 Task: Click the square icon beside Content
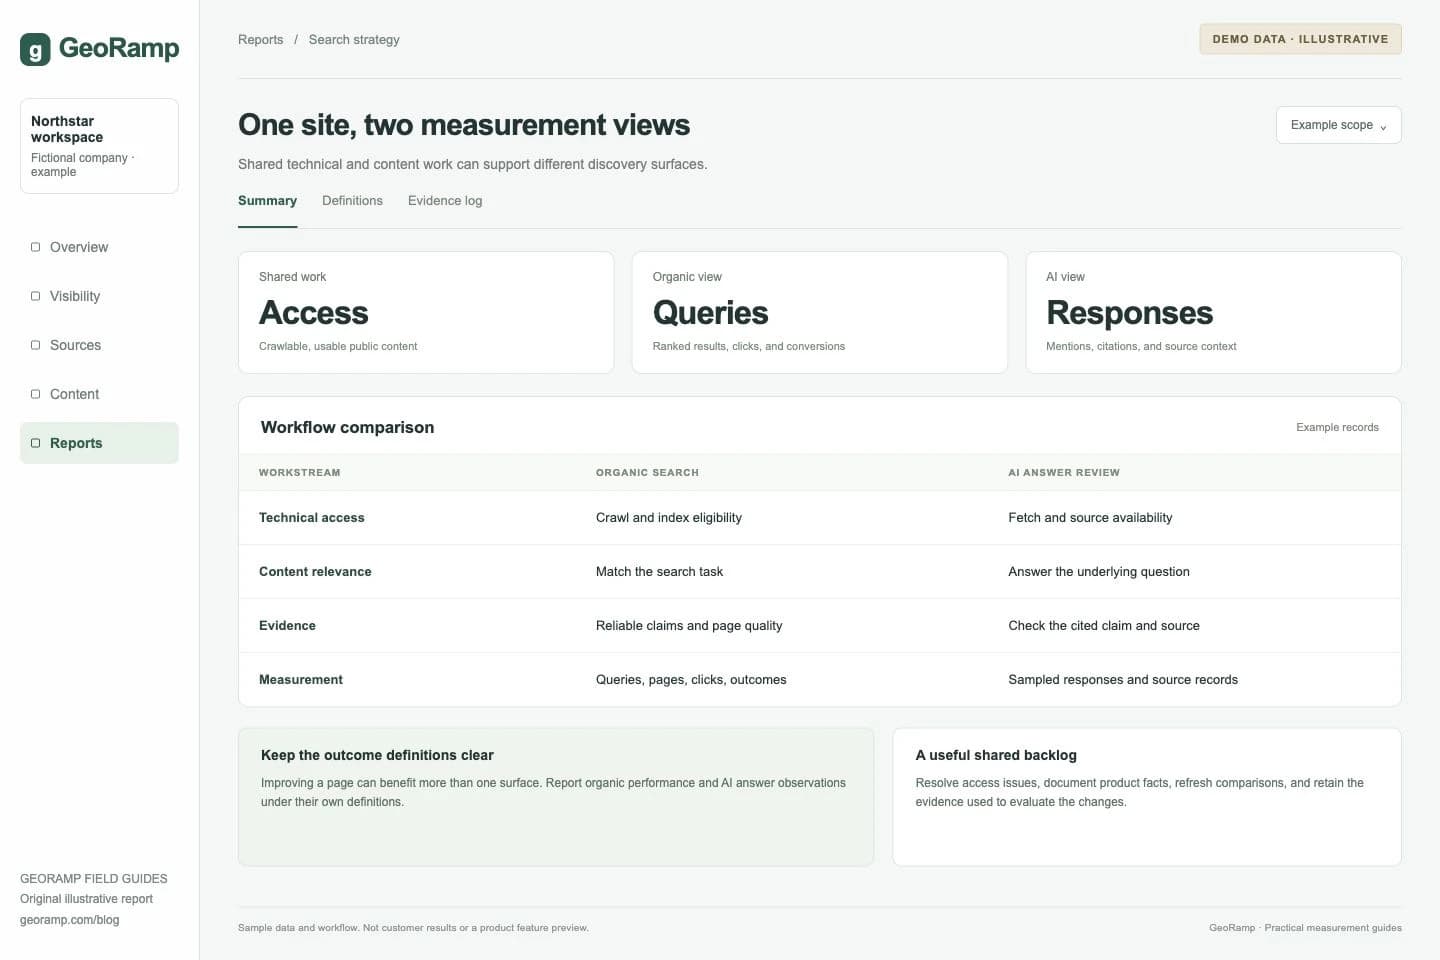[x=36, y=394]
